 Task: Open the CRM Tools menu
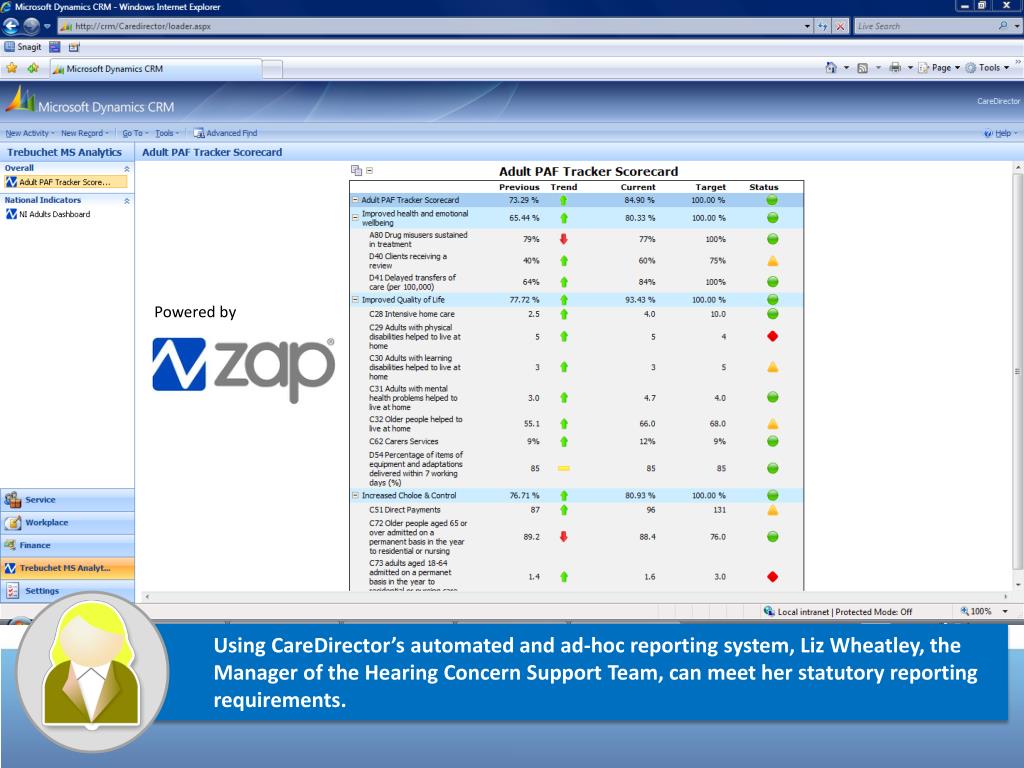[167, 133]
